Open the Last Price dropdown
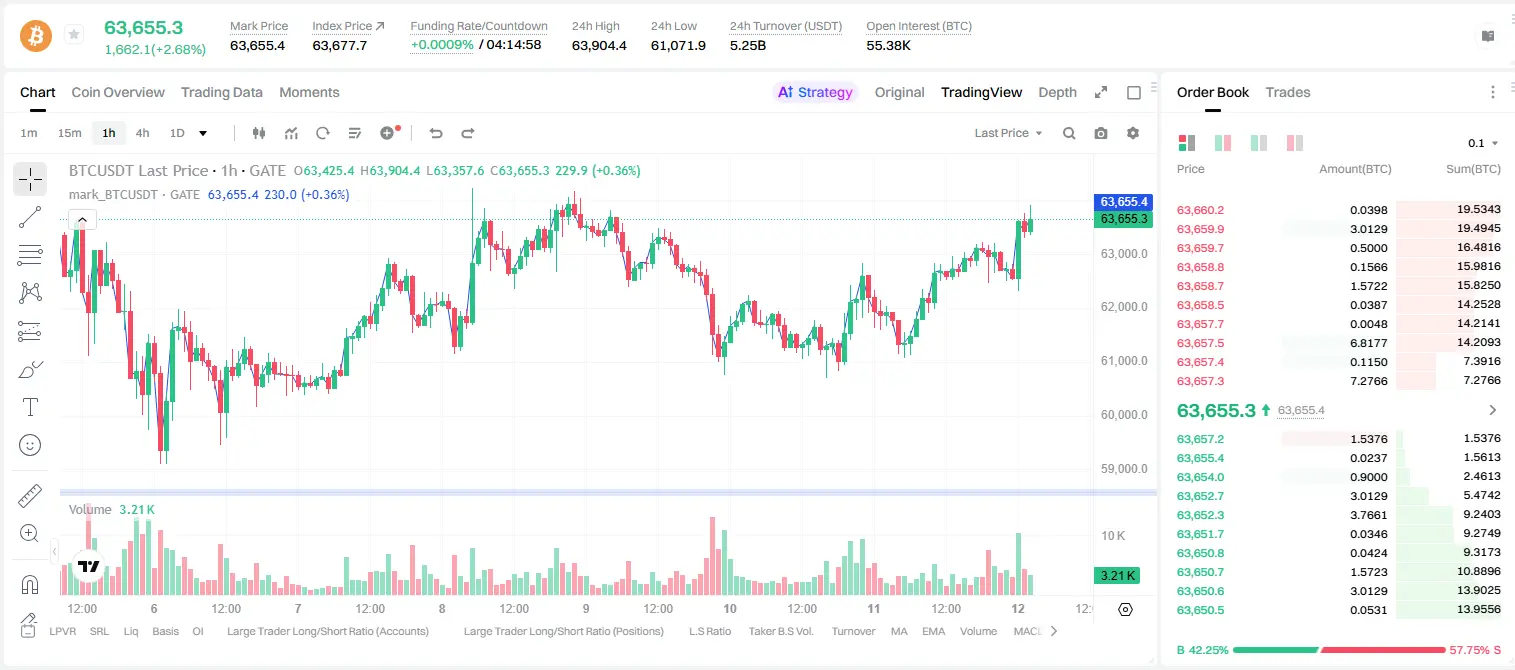 coord(1008,133)
